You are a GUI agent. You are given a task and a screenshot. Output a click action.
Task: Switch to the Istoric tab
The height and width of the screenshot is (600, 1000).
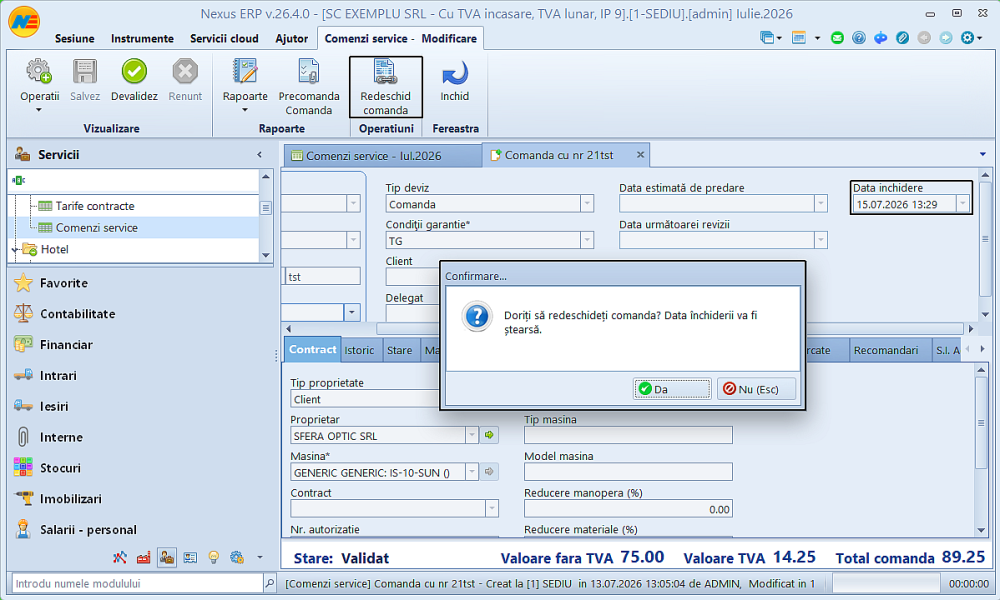[360, 350]
